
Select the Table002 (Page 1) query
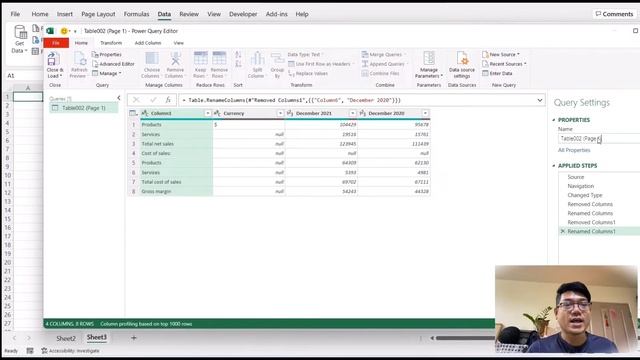tap(84, 108)
